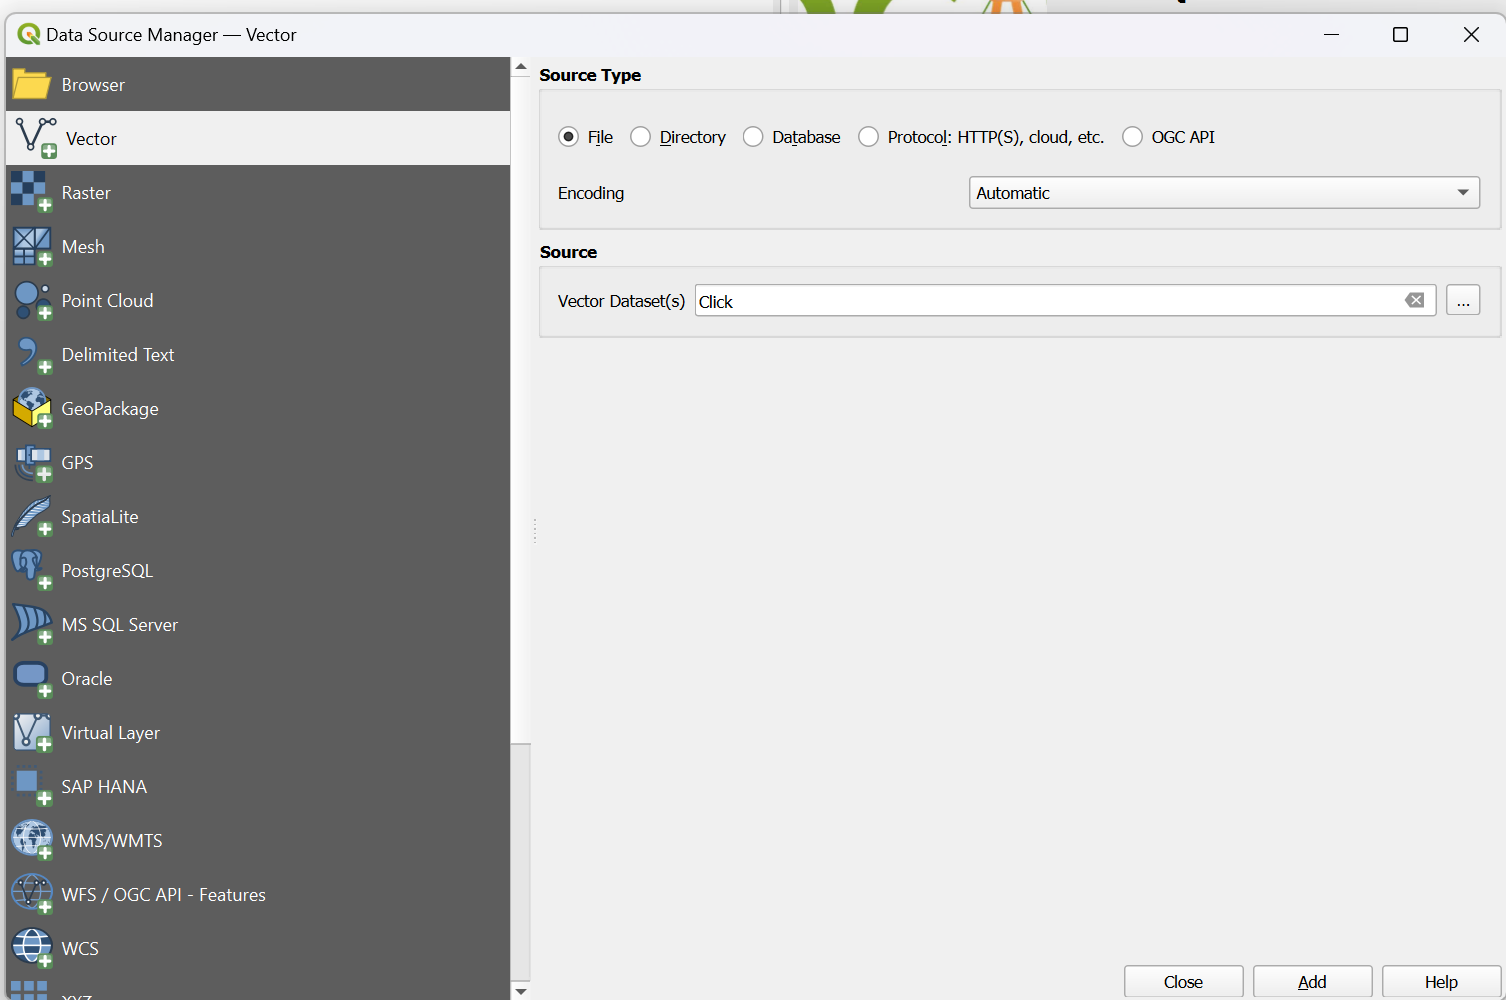
Task: Click the GPS label text
Action: (77, 463)
